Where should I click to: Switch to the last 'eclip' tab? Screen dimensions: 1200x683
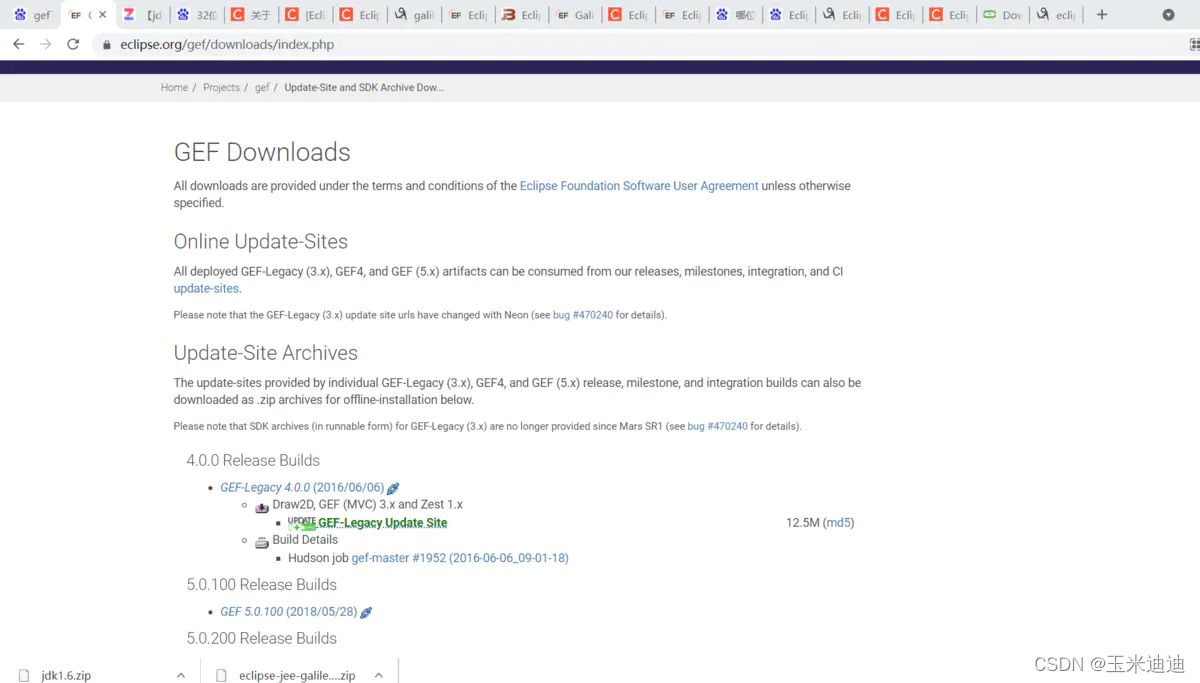pos(1056,15)
